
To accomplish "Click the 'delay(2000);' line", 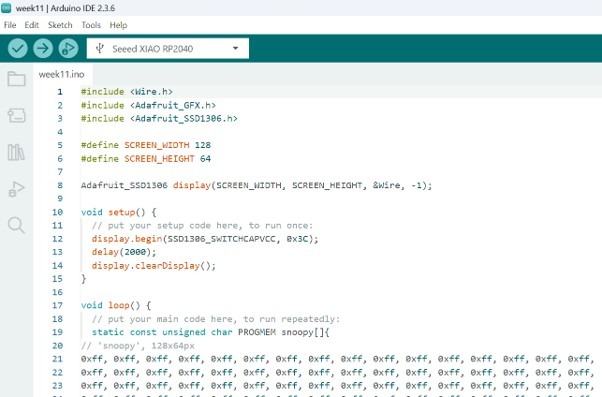I will pos(124,252).
